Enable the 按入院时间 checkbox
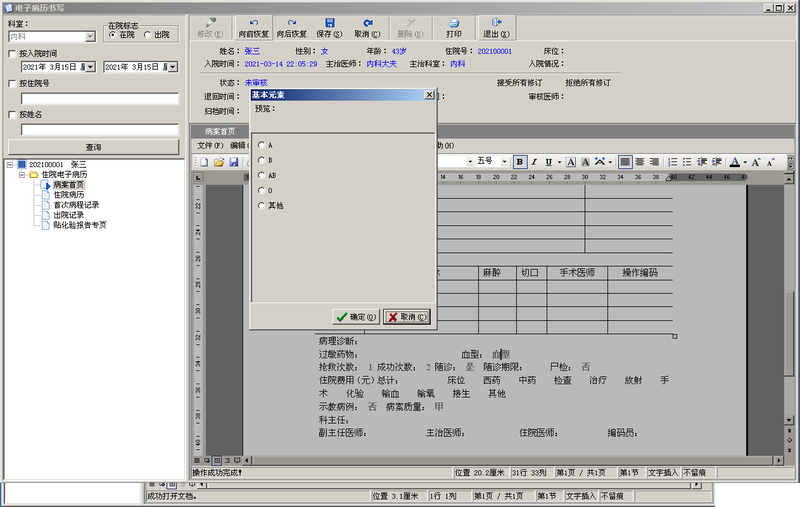 (13, 54)
